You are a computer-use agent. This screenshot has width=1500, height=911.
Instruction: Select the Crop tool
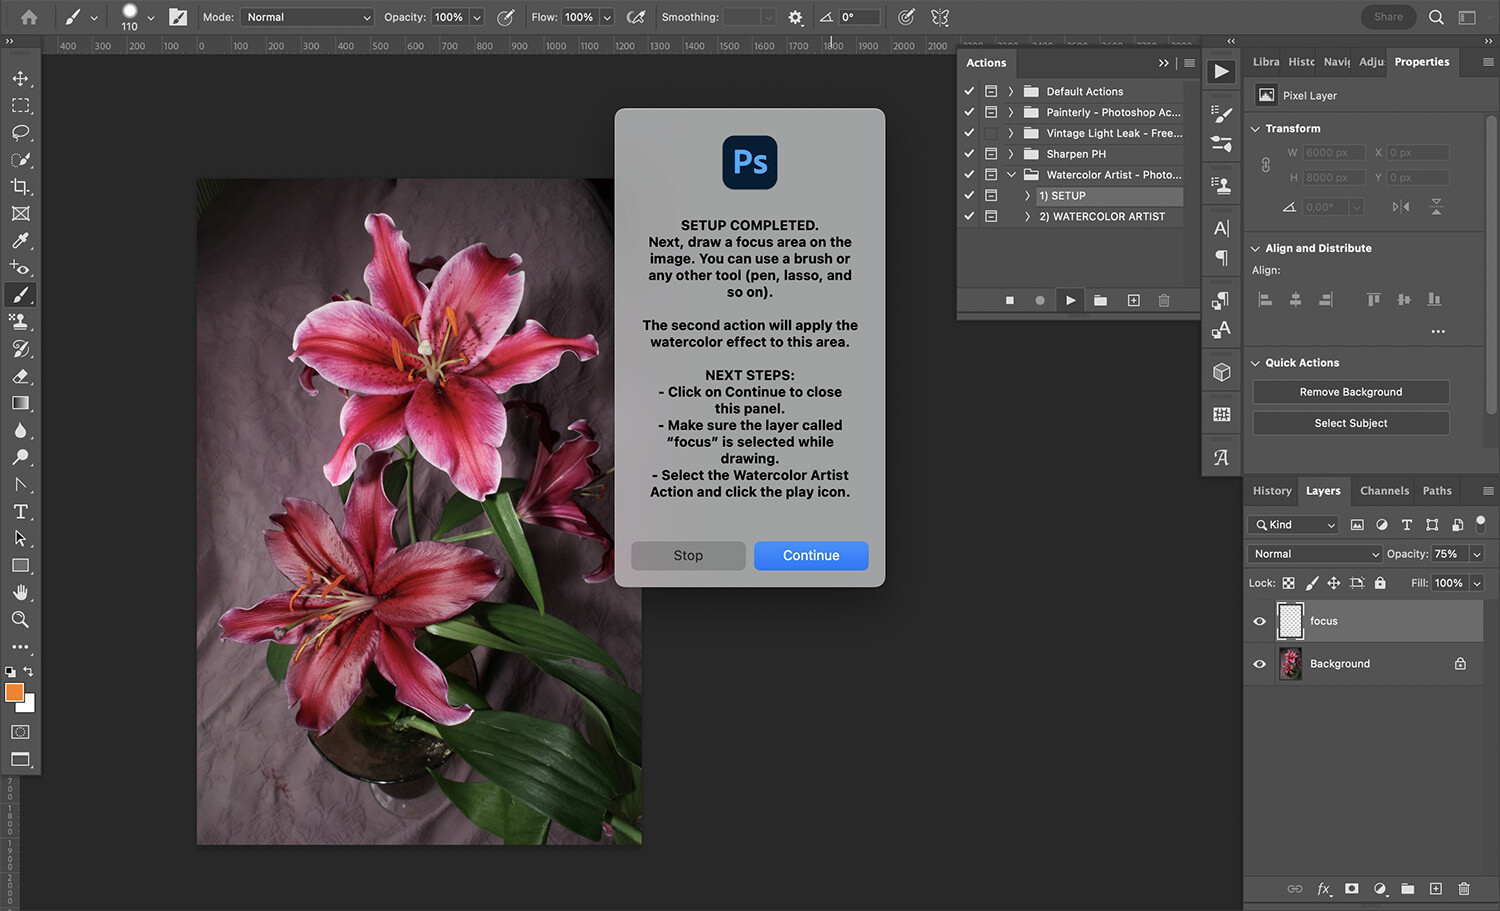(x=20, y=186)
